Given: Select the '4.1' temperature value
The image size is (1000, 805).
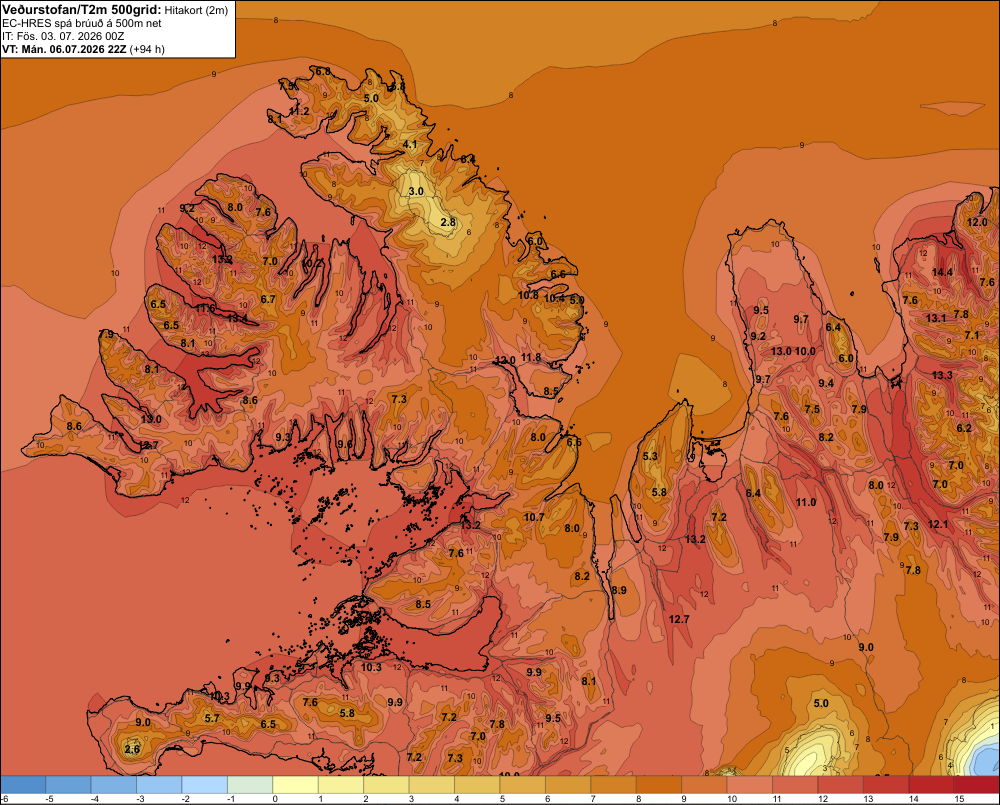Looking at the screenshot, I should click(410, 144).
